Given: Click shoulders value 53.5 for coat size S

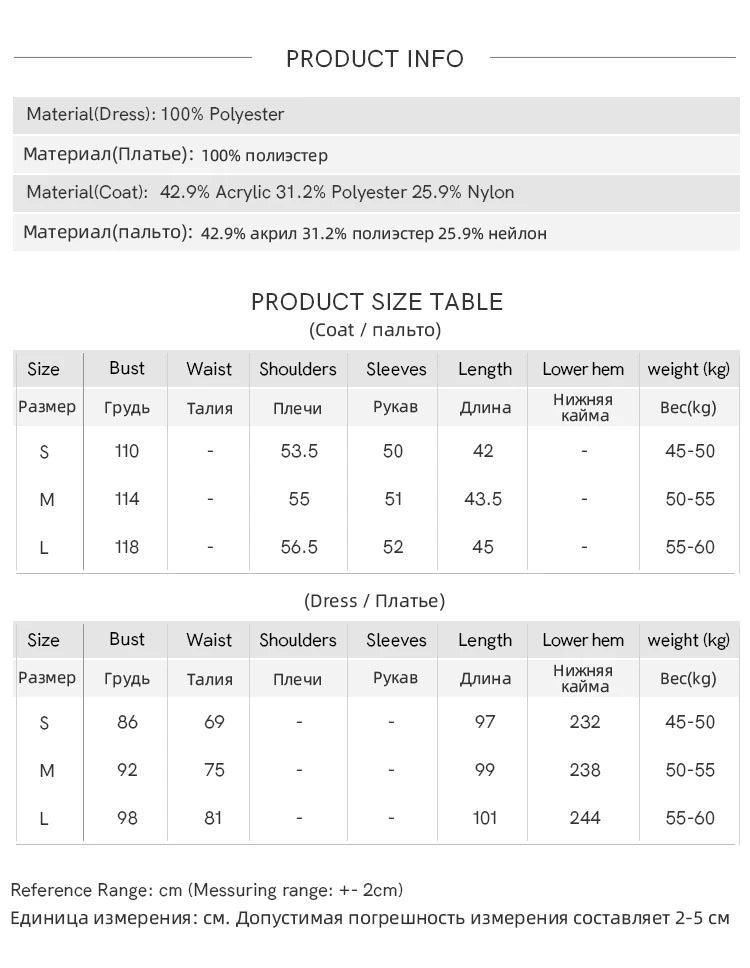Looking at the screenshot, I should pos(299,451).
